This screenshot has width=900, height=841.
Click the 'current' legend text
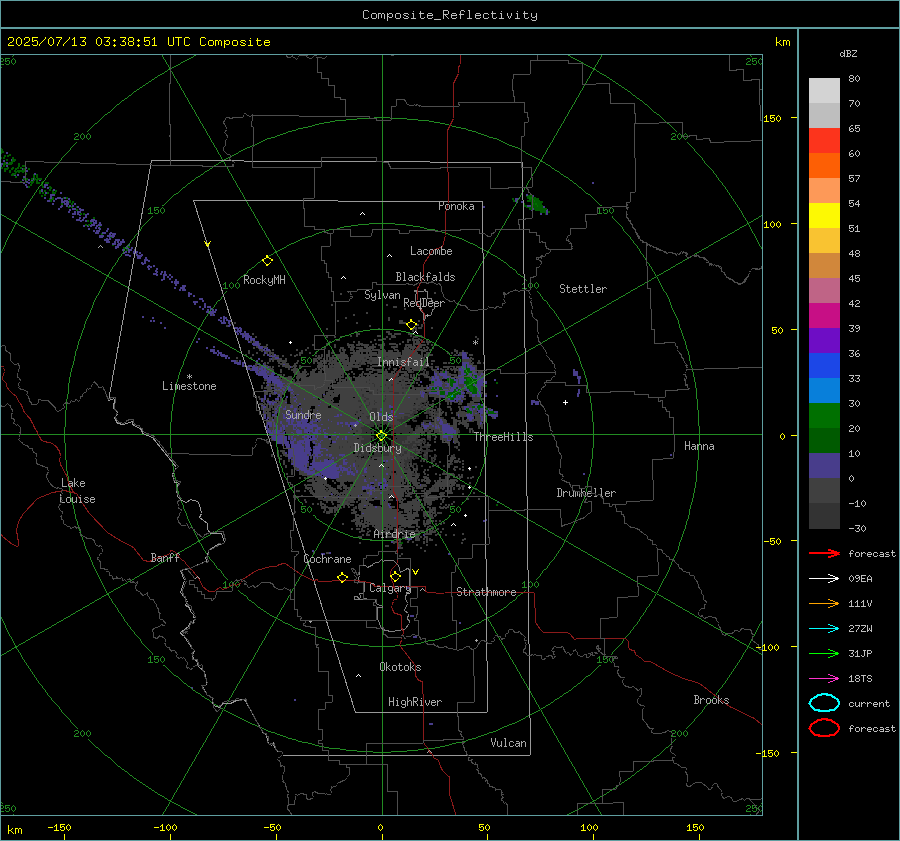coord(869,704)
